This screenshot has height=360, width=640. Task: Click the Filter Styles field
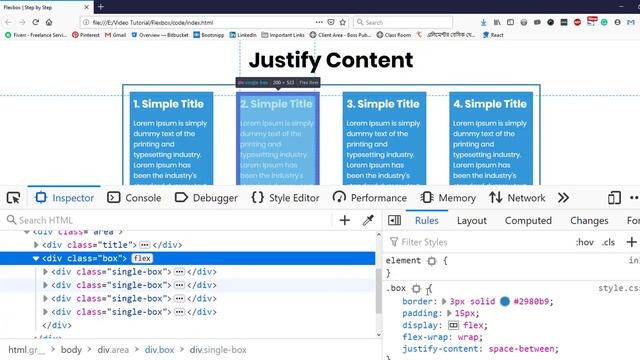click(478, 242)
